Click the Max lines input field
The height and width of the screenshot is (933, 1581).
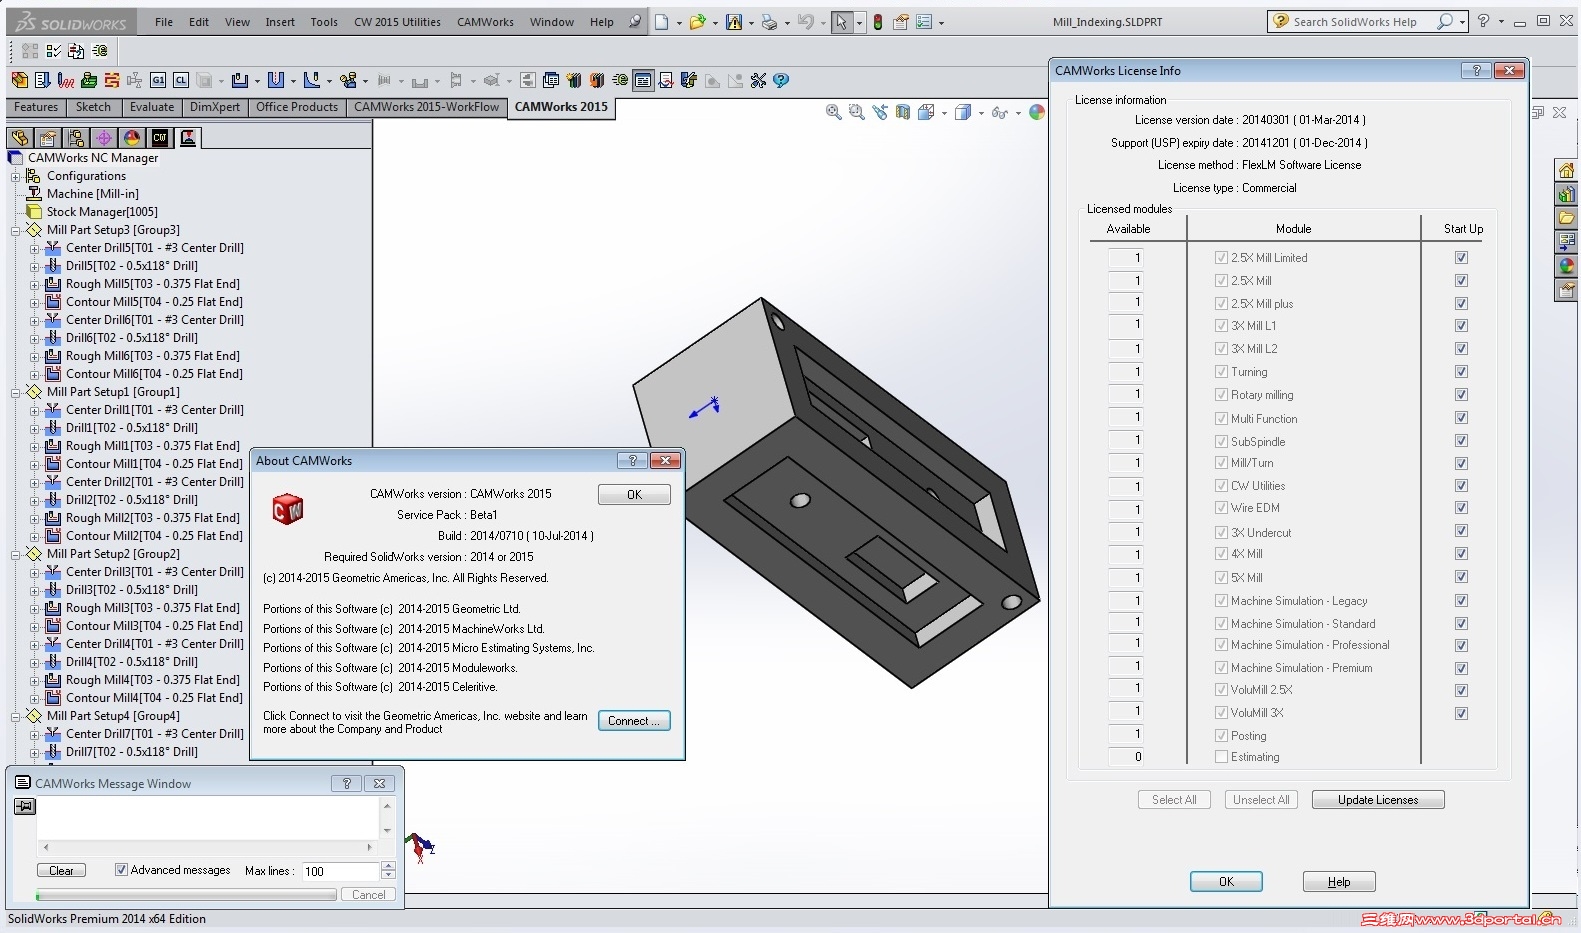[x=340, y=871]
